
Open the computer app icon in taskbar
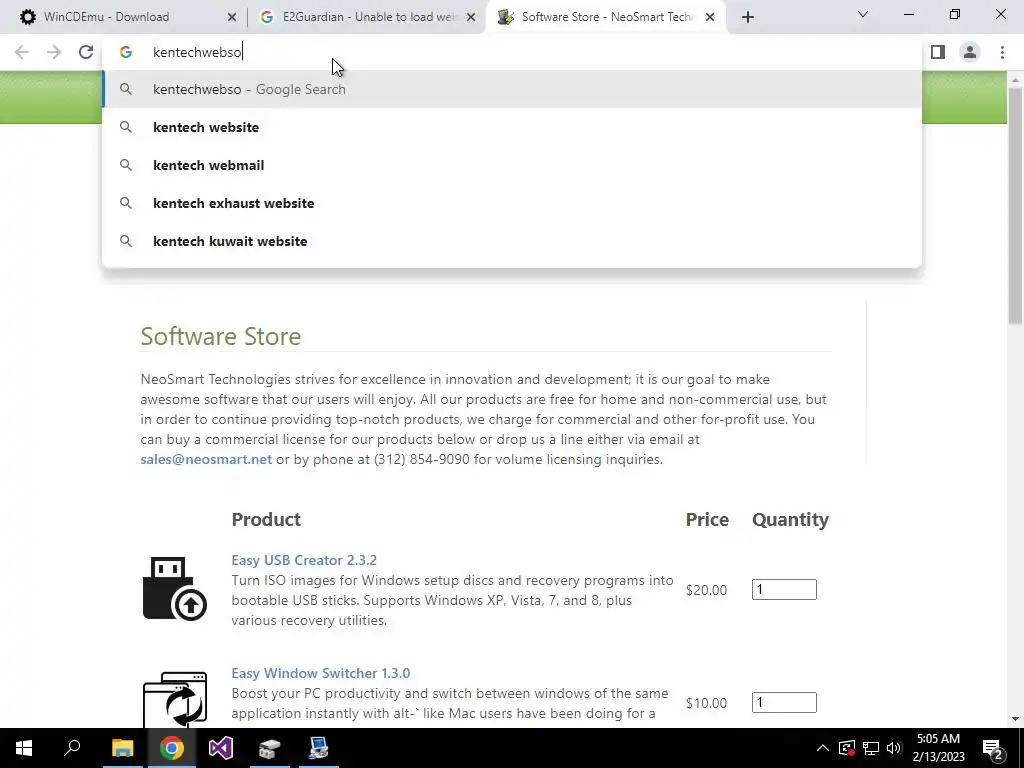[319, 748]
